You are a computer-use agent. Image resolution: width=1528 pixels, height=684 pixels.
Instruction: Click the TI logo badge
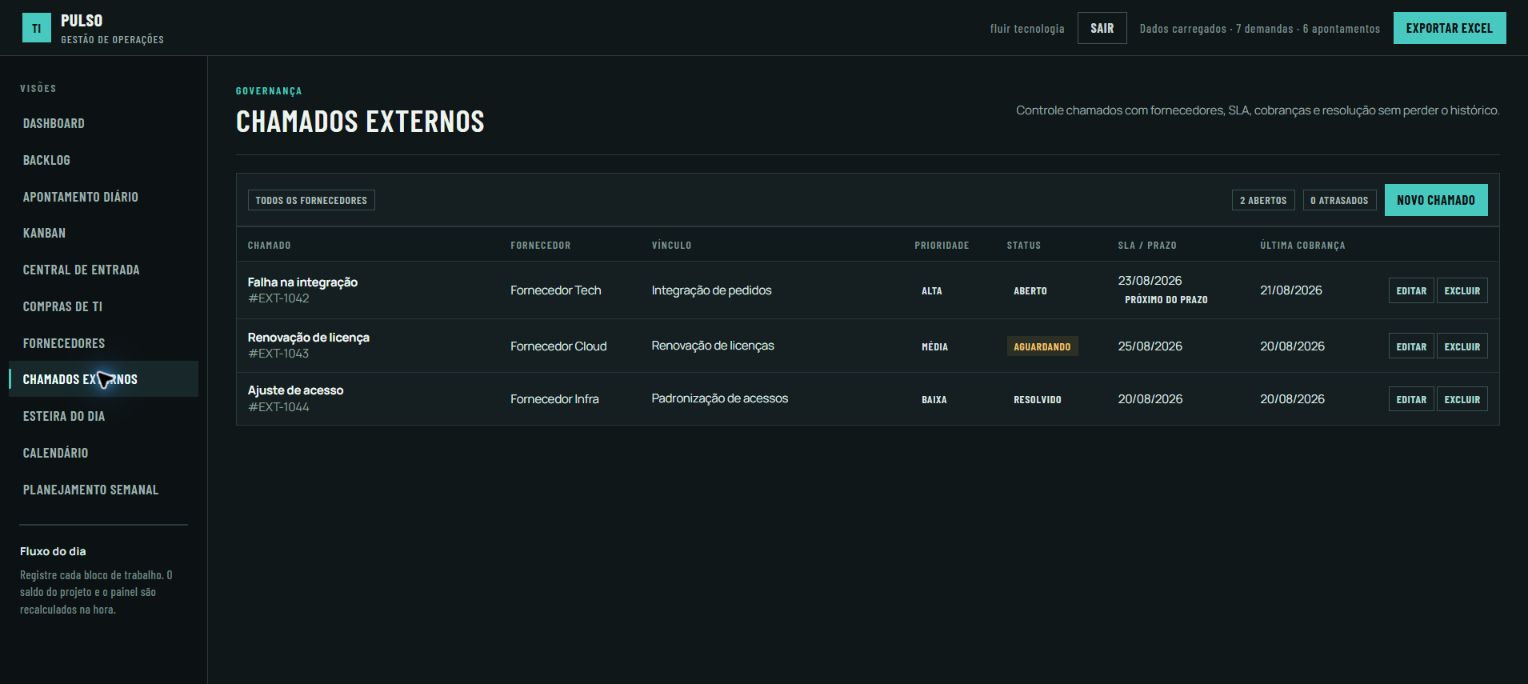[x=36, y=28]
